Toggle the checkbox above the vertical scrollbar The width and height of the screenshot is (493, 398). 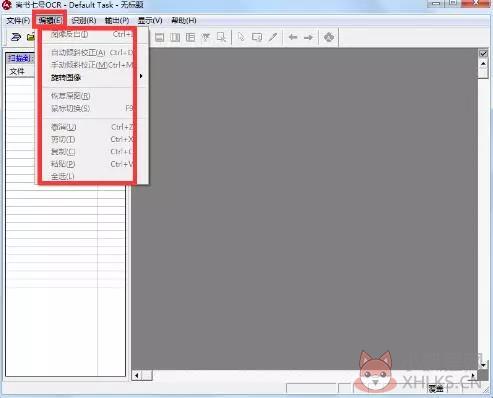coord(483,53)
